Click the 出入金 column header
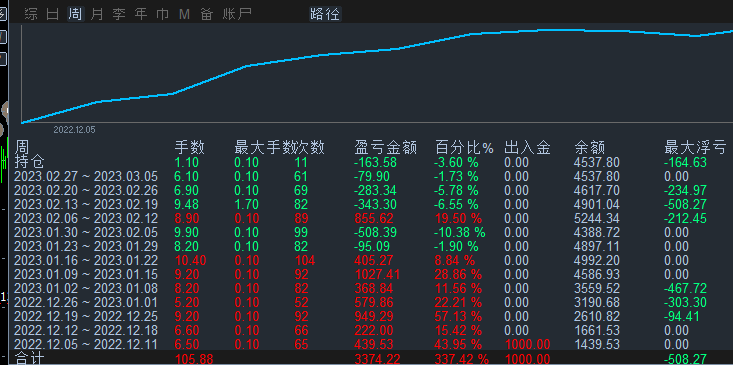 527,148
